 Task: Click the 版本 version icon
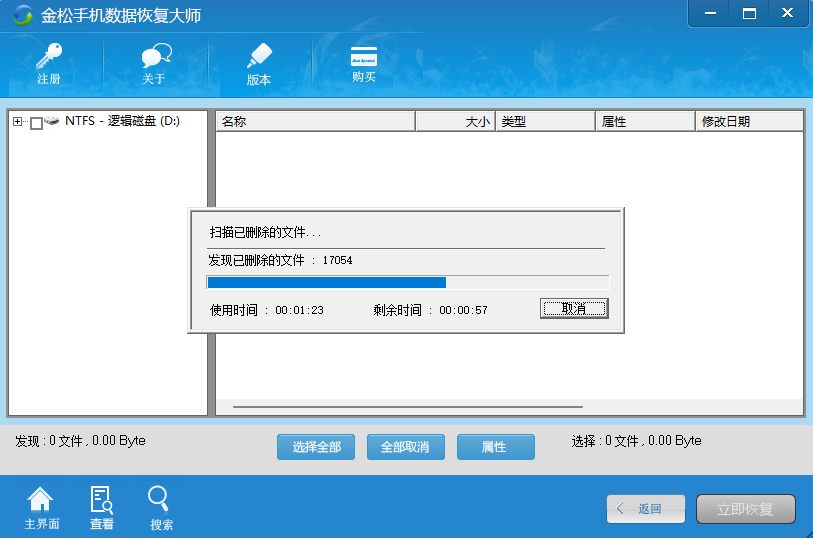click(259, 64)
